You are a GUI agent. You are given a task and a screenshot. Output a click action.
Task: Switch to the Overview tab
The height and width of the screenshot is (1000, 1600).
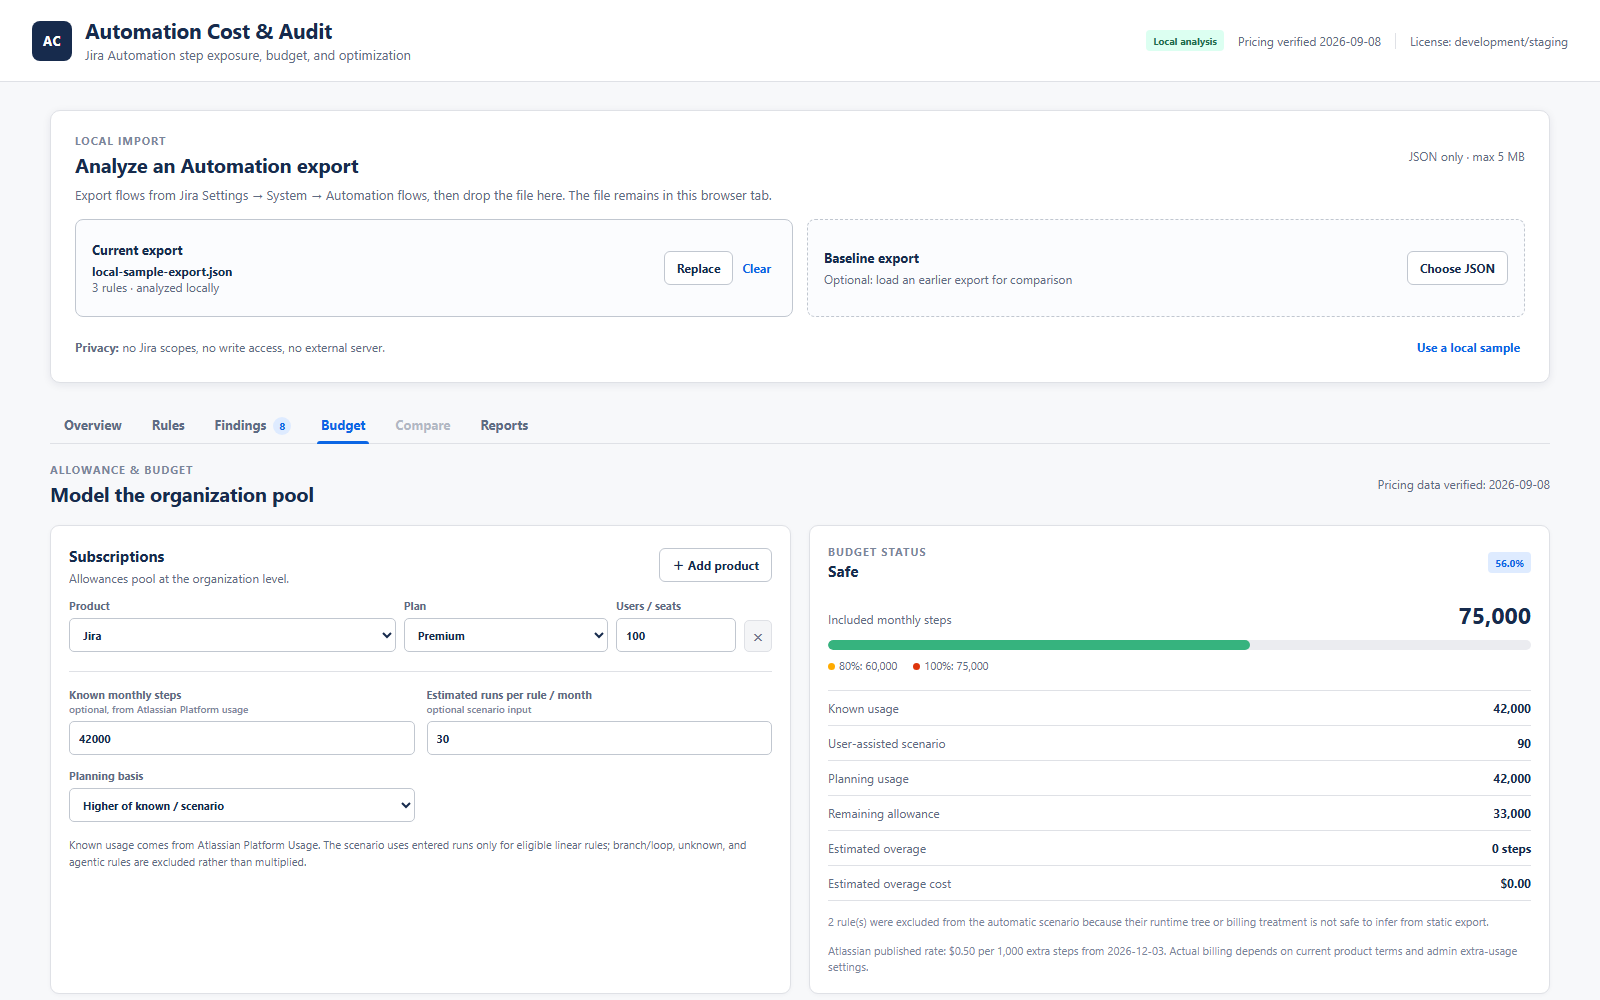[x=93, y=426]
